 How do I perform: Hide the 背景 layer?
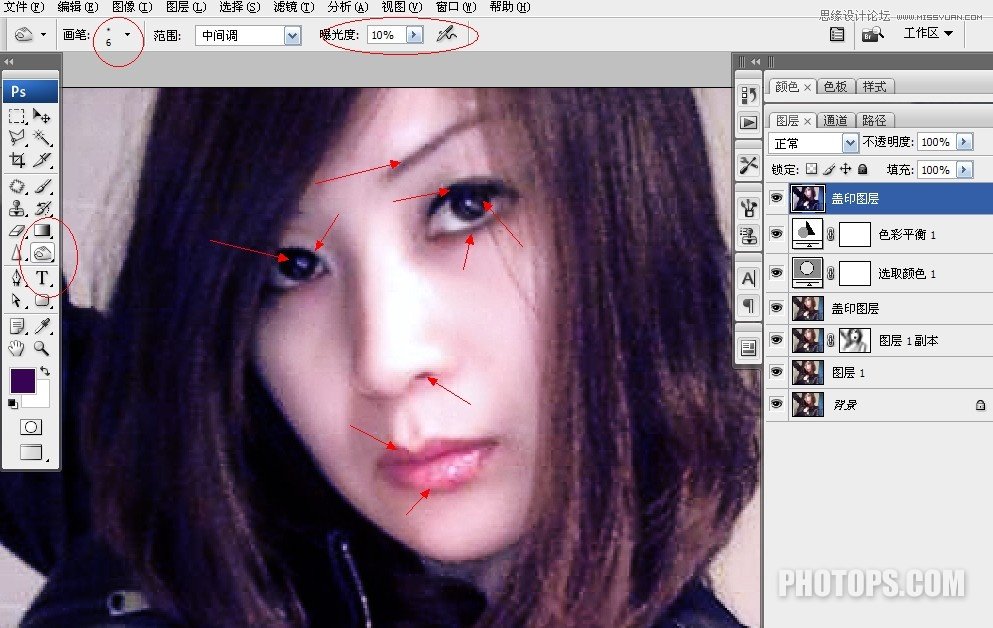coord(776,403)
